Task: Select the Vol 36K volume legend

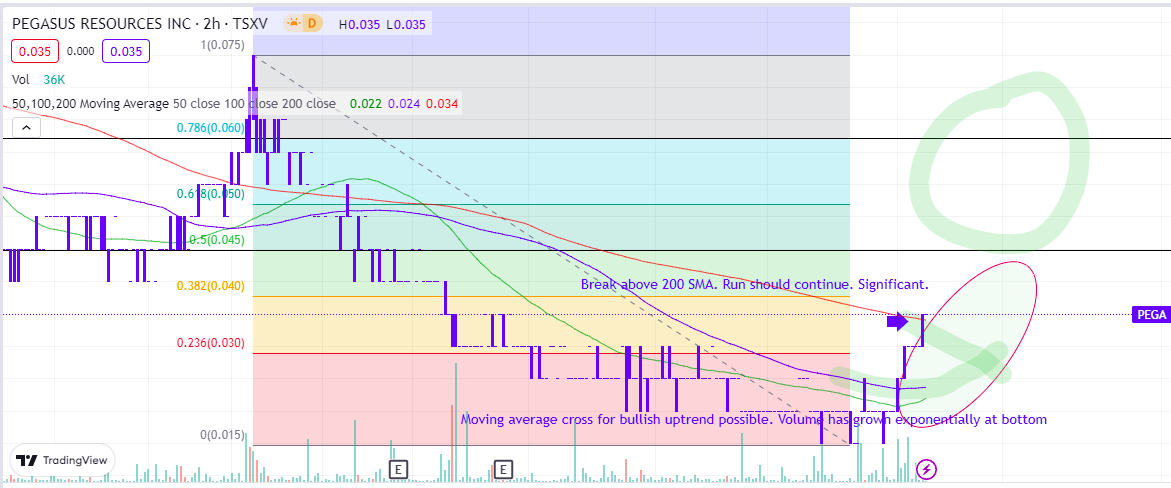Action: point(37,78)
